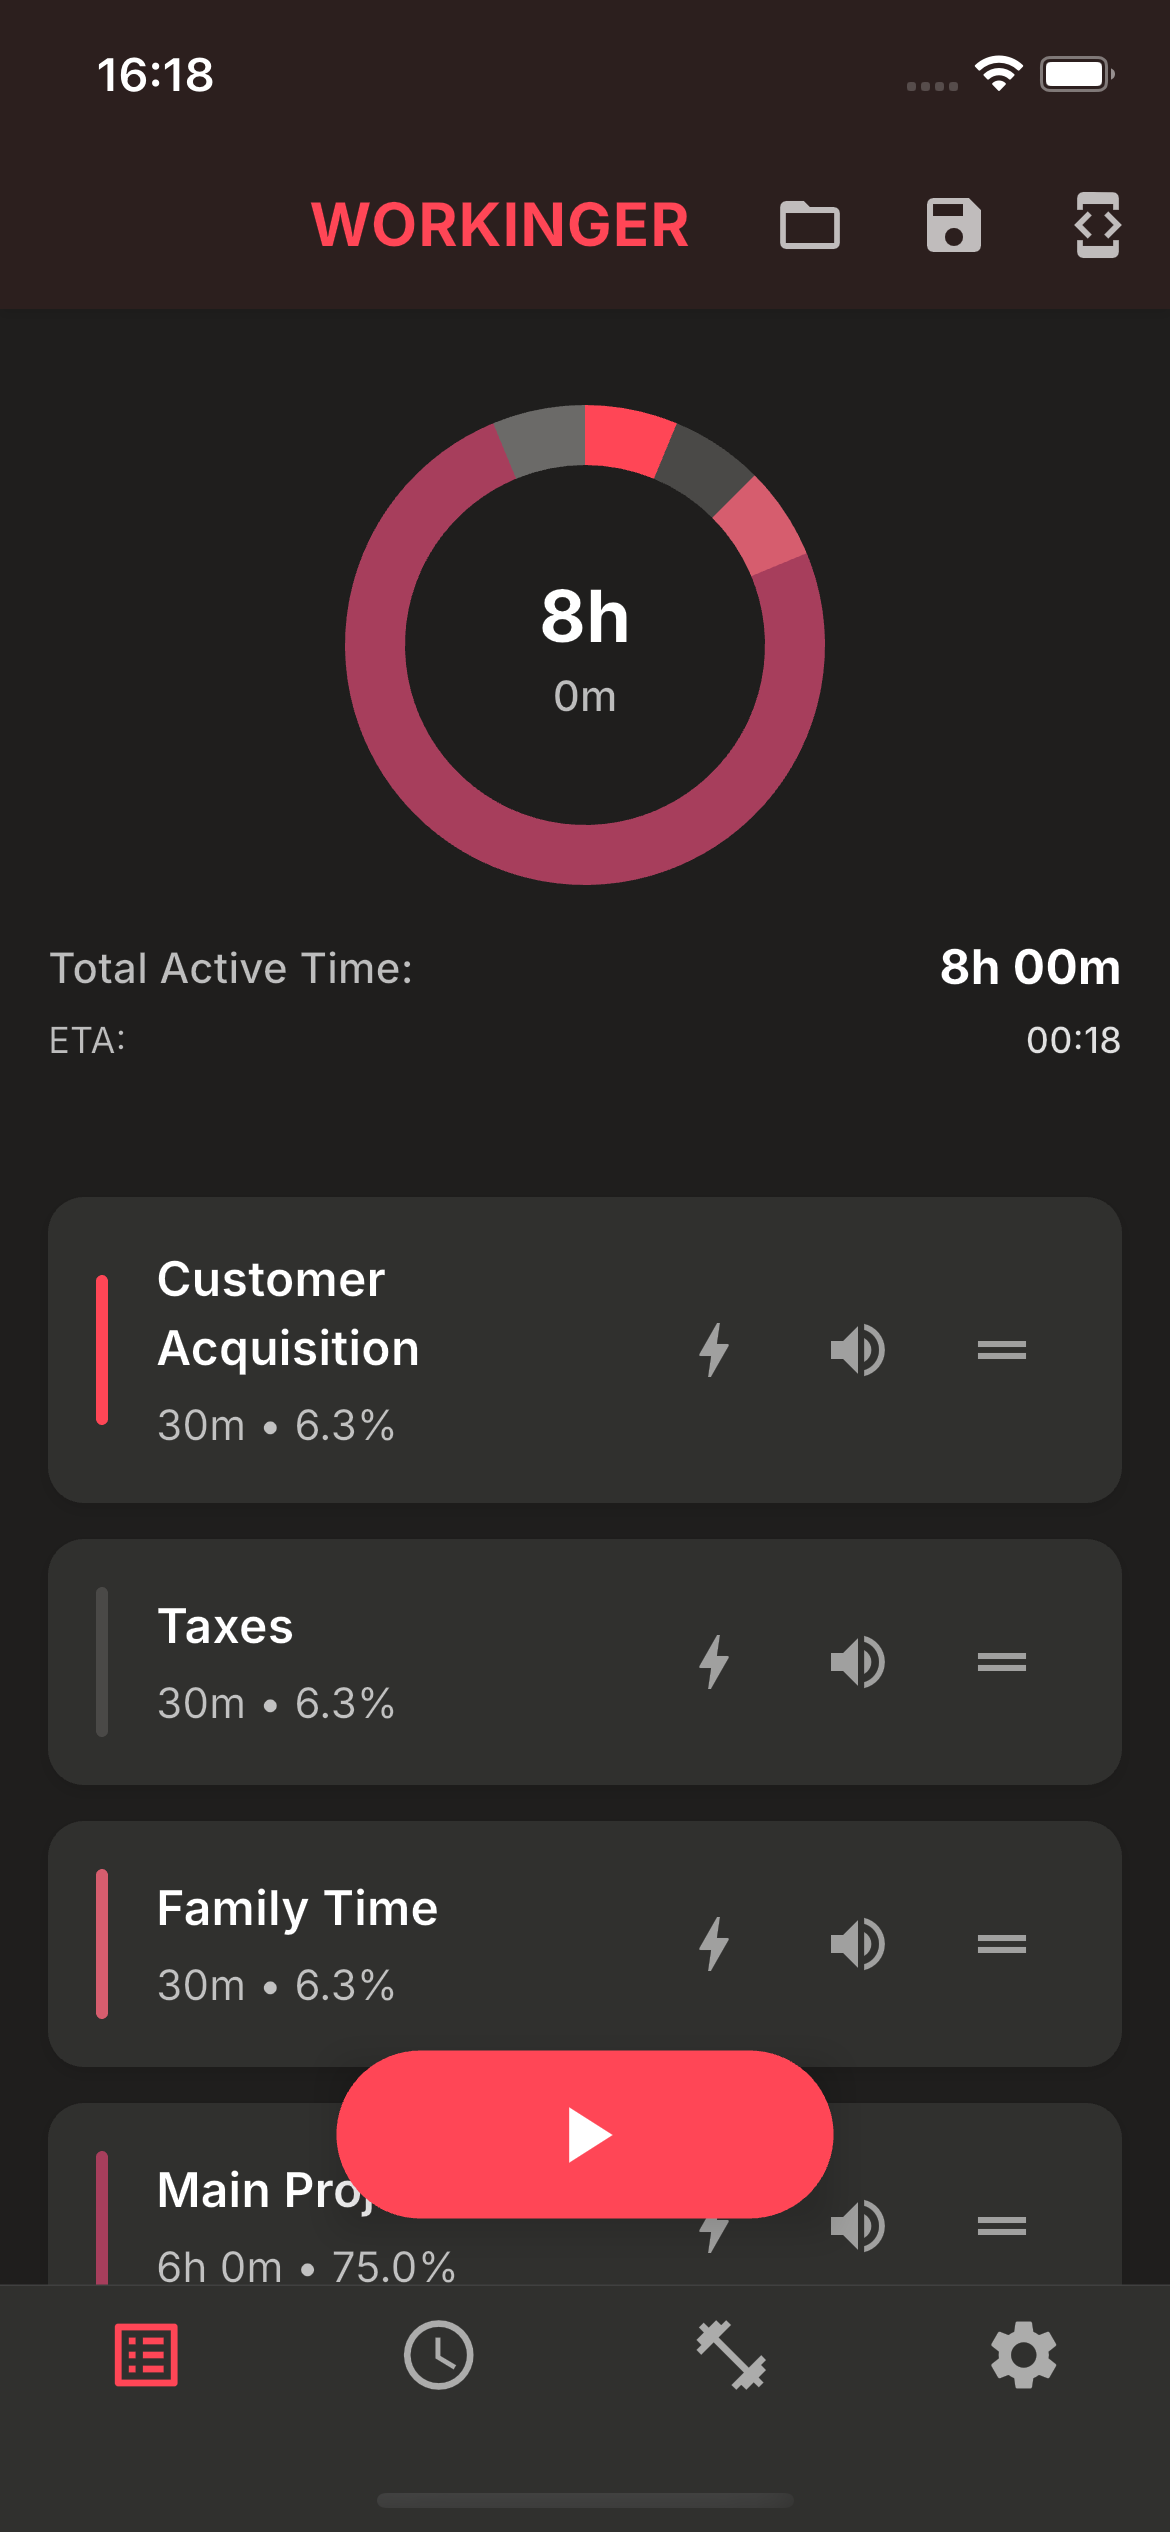1170x2532 pixels.
Task: Open the settings gear tab
Action: tap(1023, 2356)
